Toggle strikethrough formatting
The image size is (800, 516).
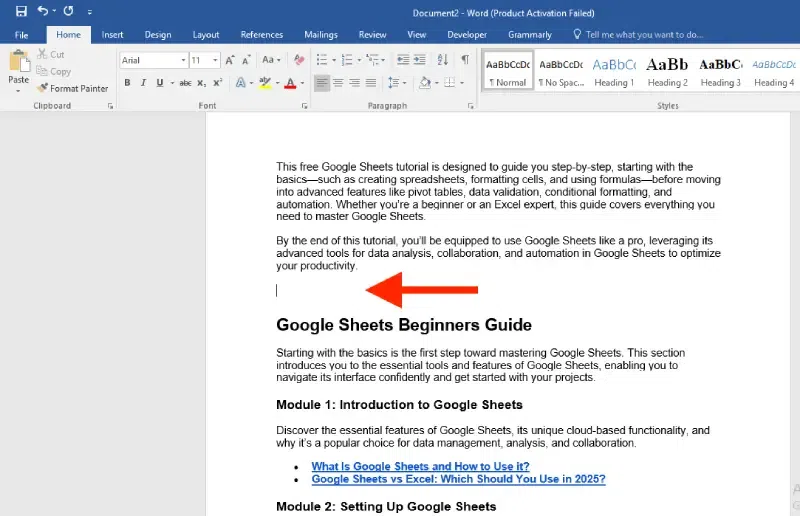[185, 83]
